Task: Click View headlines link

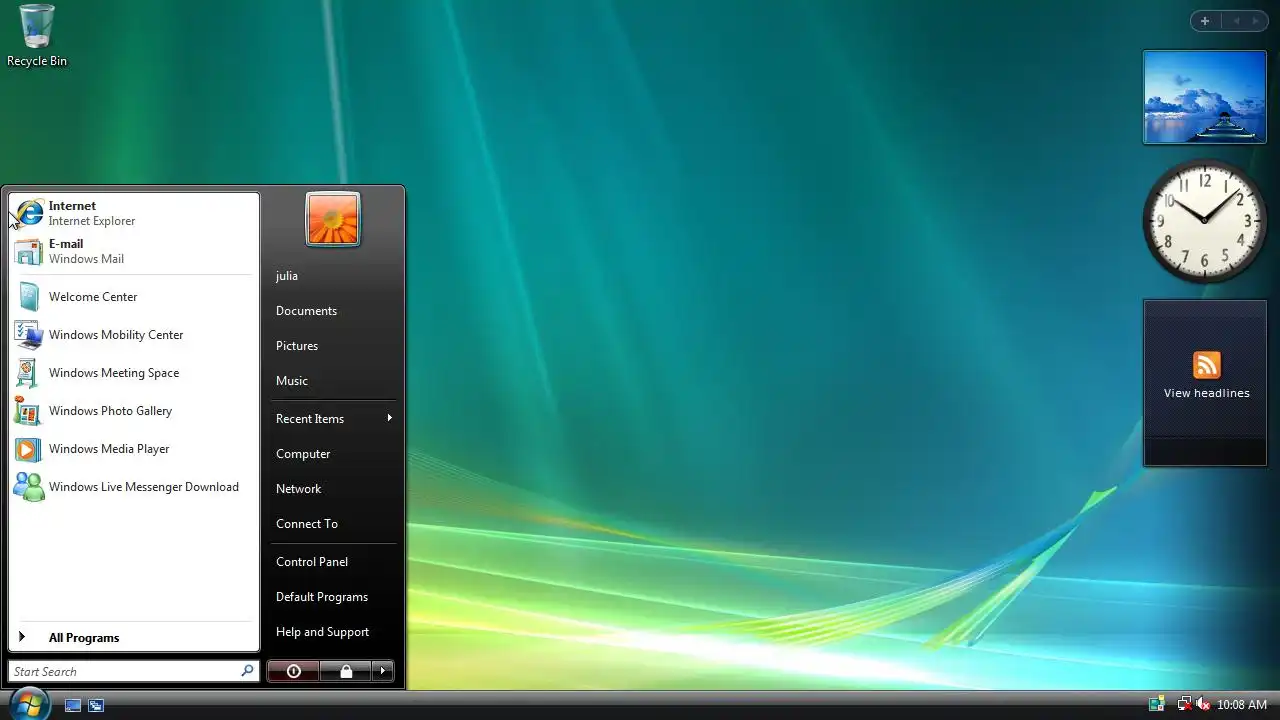Action: click(x=1207, y=393)
